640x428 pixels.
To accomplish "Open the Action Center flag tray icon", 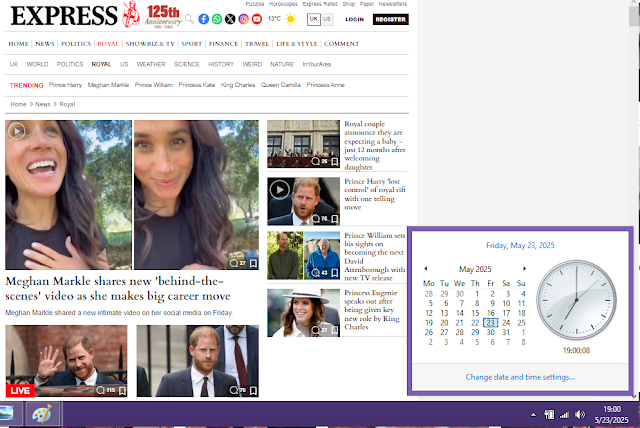I will [x=549, y=415].
